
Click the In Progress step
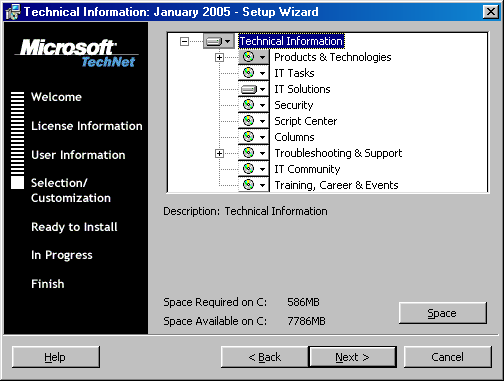tap(62, 255)
